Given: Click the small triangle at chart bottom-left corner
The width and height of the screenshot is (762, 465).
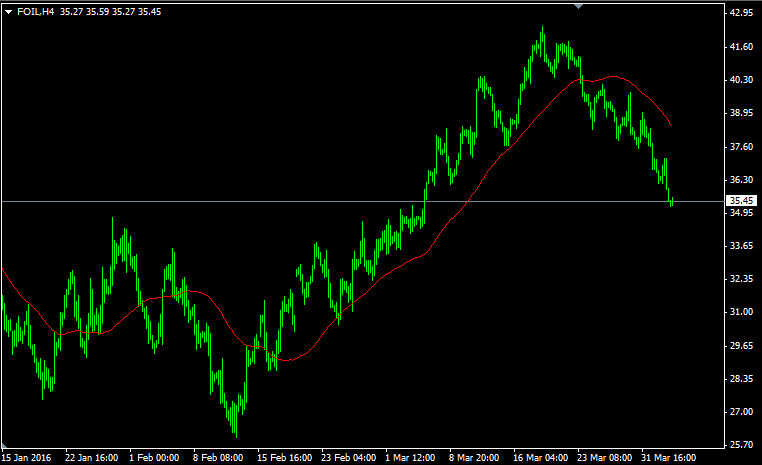Looking at the screenshot, I should point(4,446).
